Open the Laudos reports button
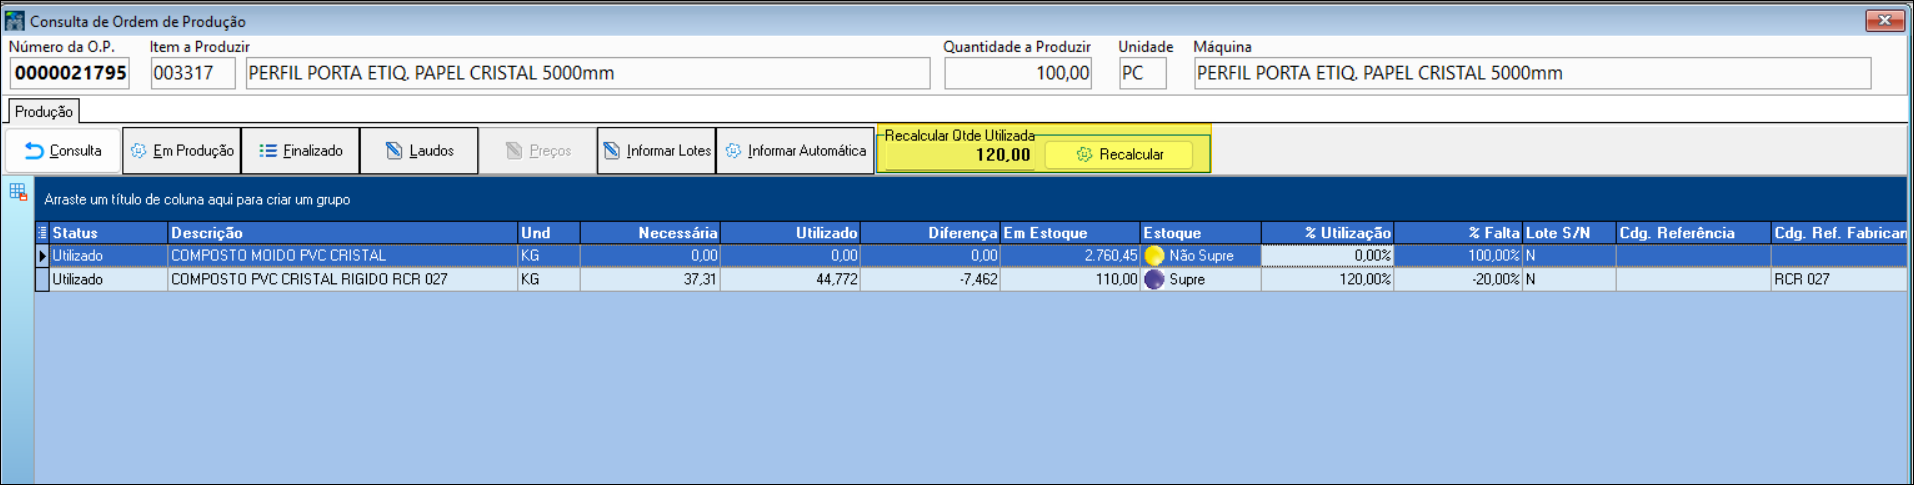The width and height of the screenshot is (1914, 485). [419, 151]
